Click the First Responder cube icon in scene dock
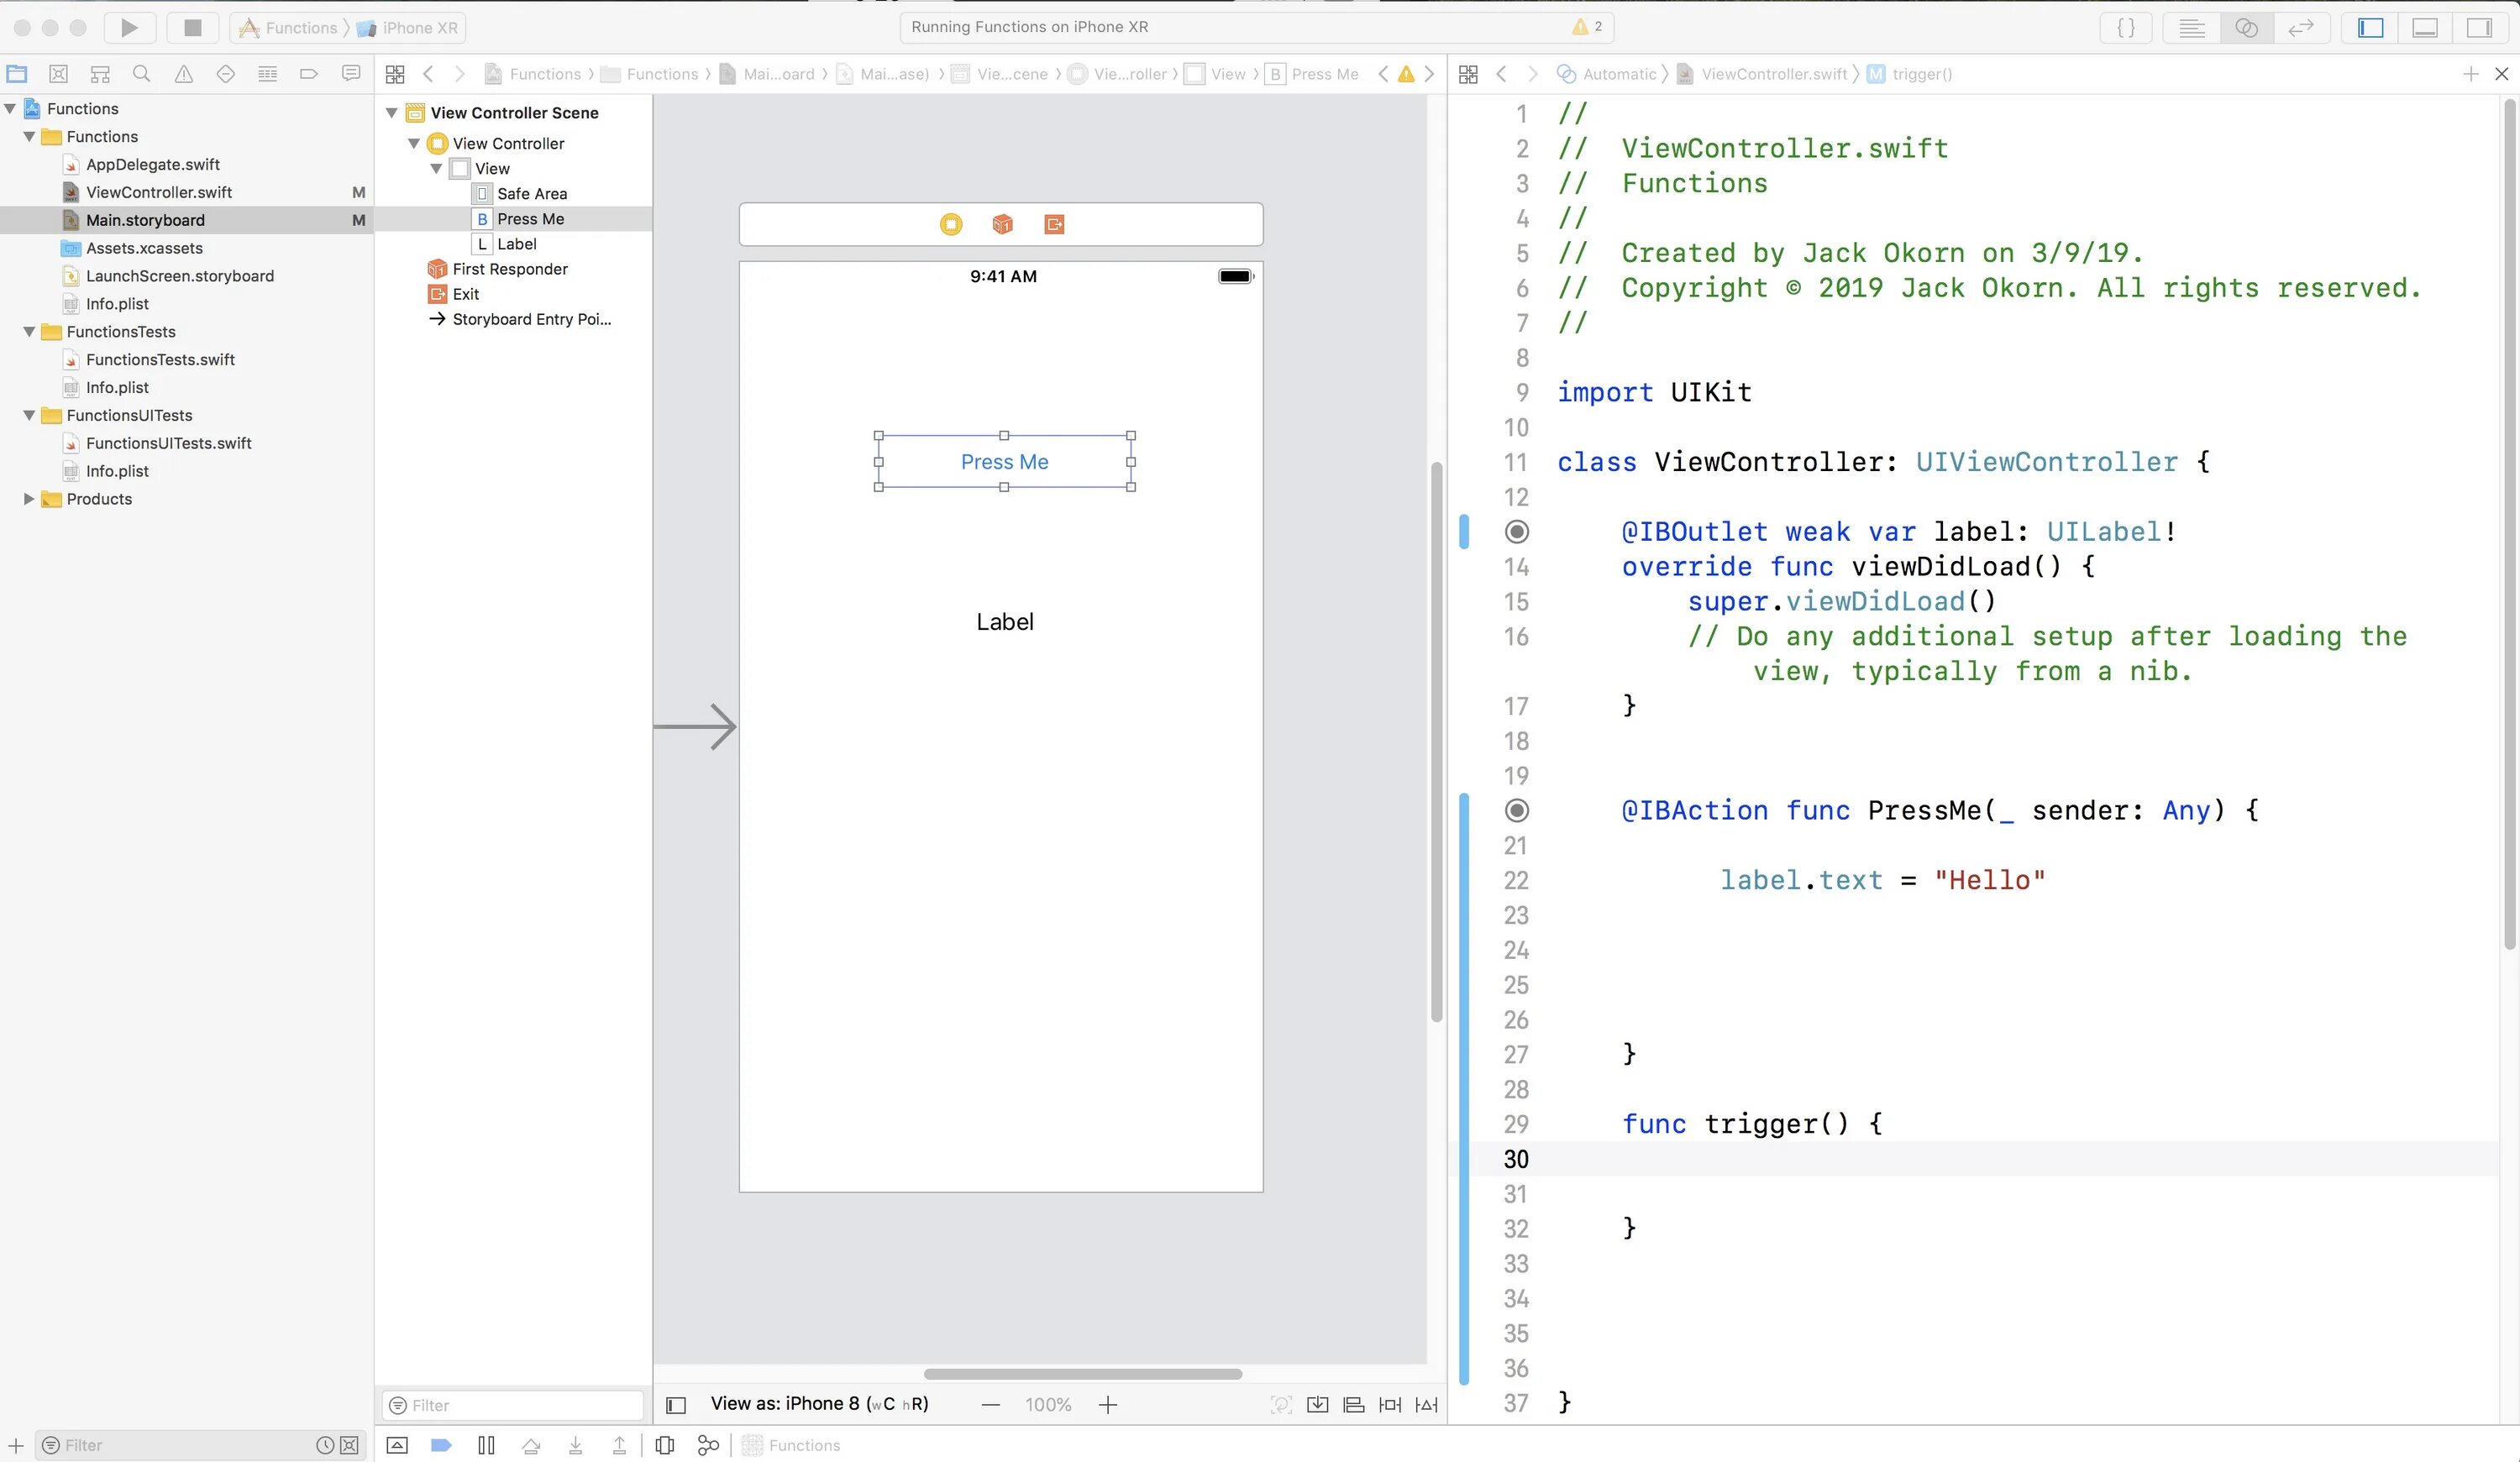 click(x=1002, y=224)
